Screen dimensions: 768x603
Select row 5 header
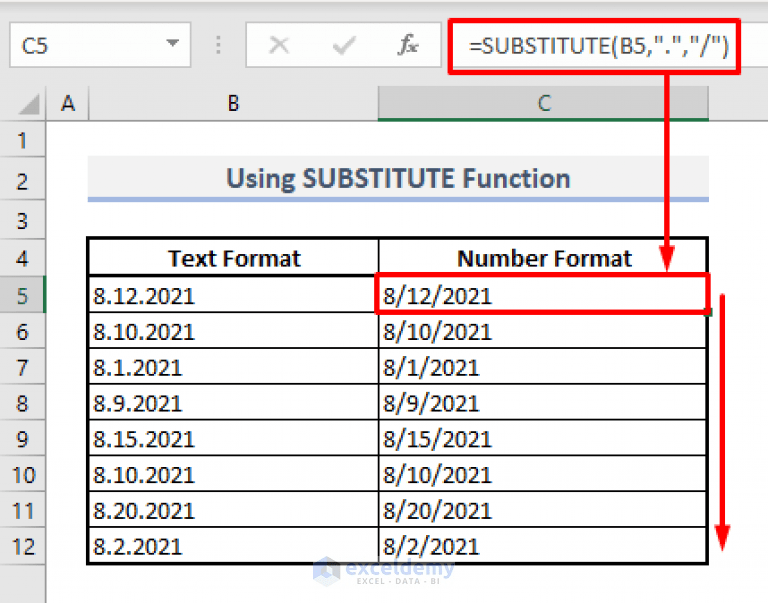(23, 295)
